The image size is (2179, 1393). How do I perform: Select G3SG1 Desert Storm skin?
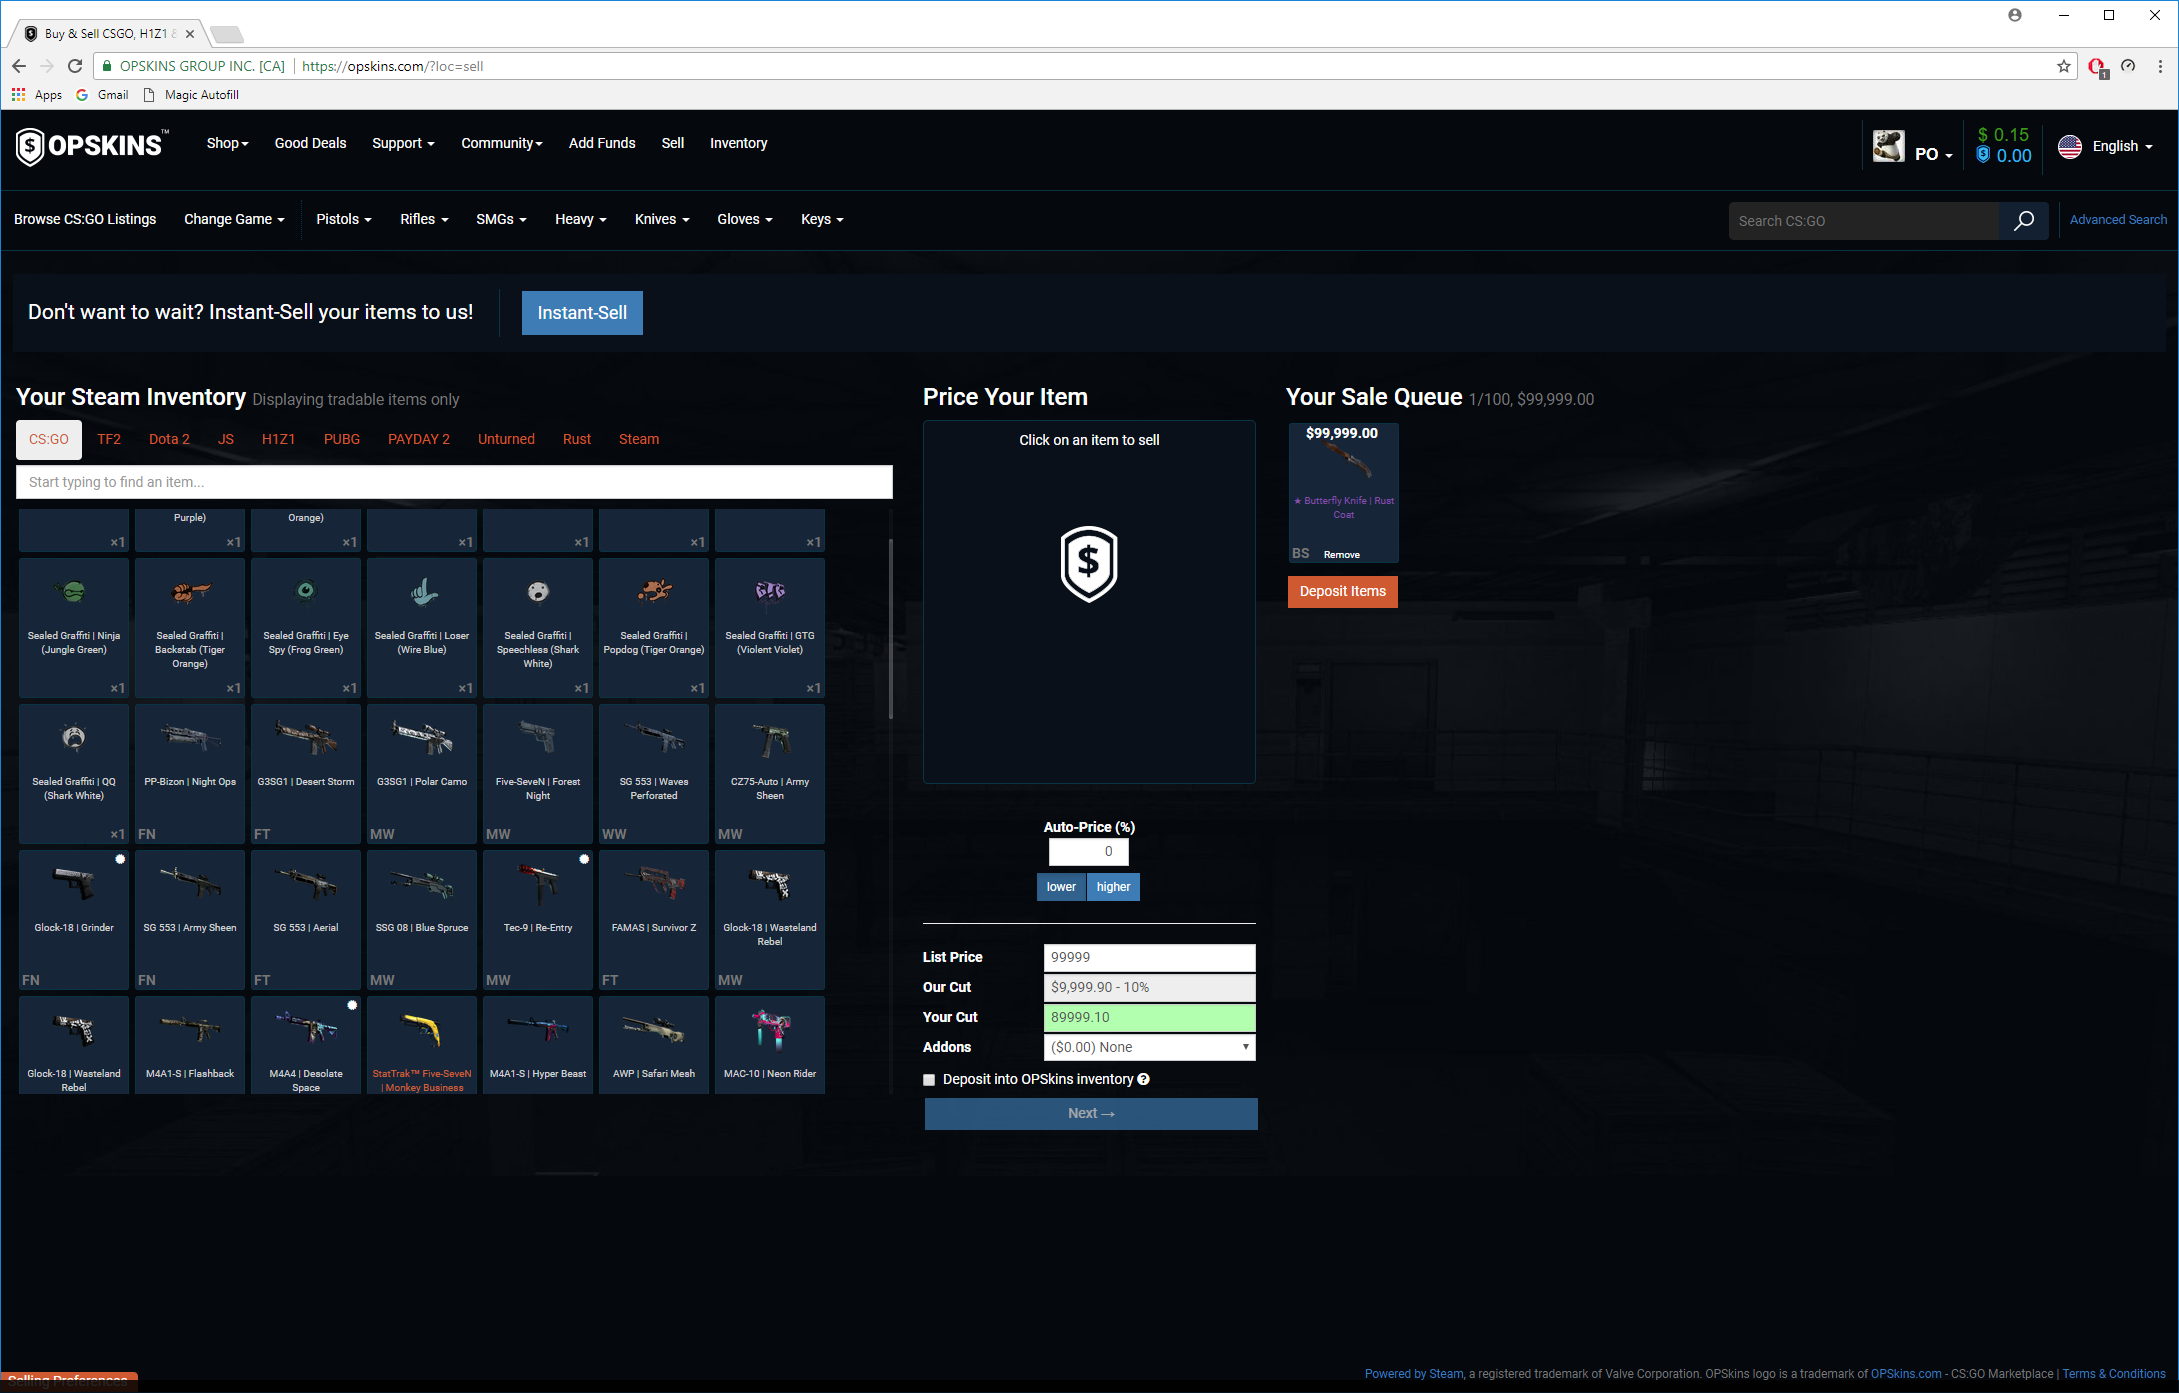coord(306,773)
